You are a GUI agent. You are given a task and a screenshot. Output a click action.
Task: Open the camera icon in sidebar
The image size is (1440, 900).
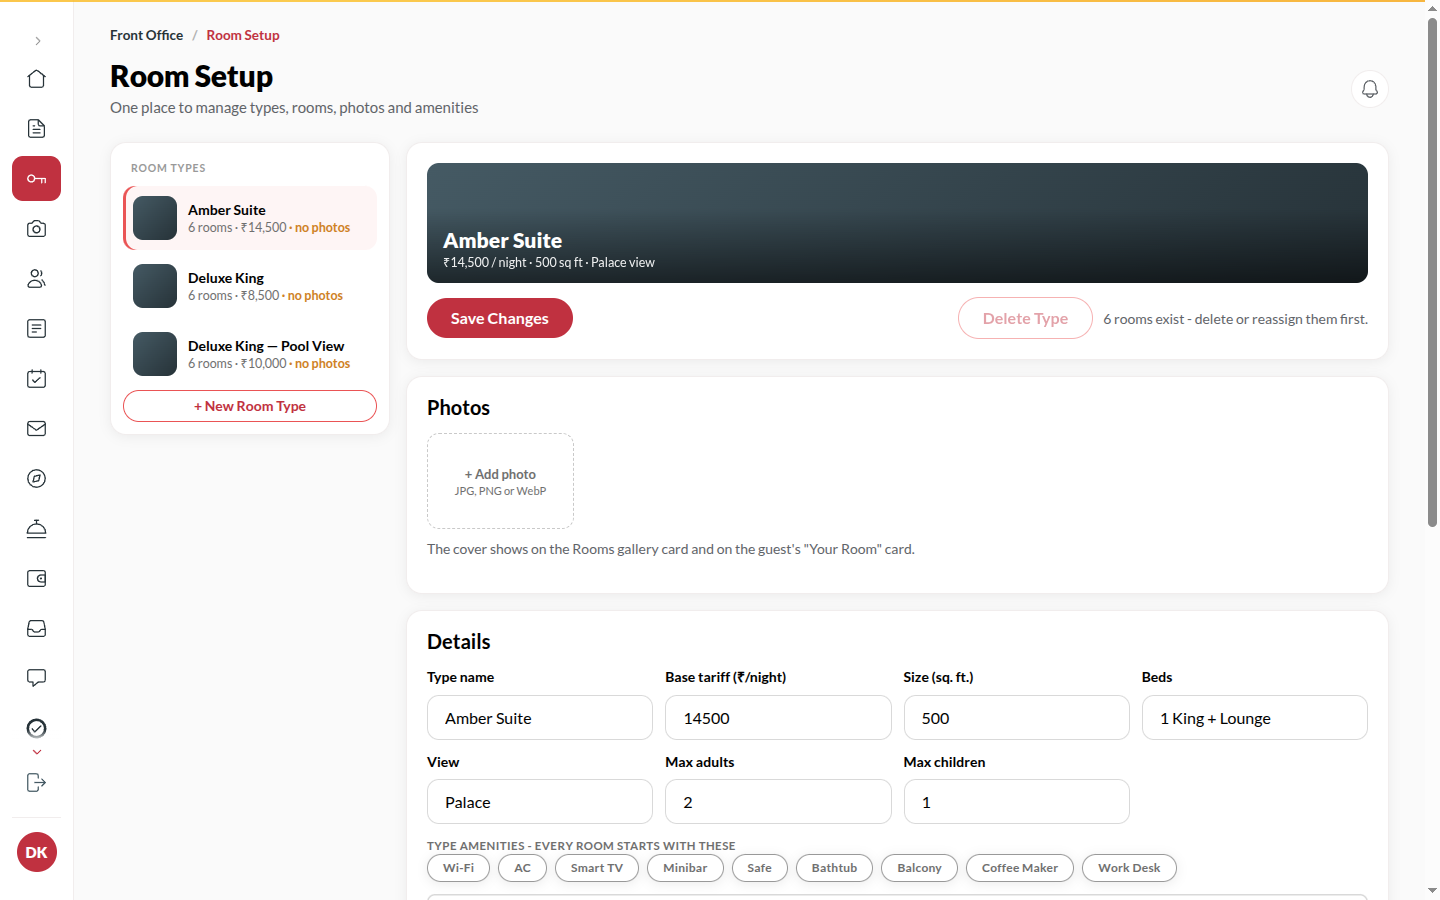(x=37, y=229)
